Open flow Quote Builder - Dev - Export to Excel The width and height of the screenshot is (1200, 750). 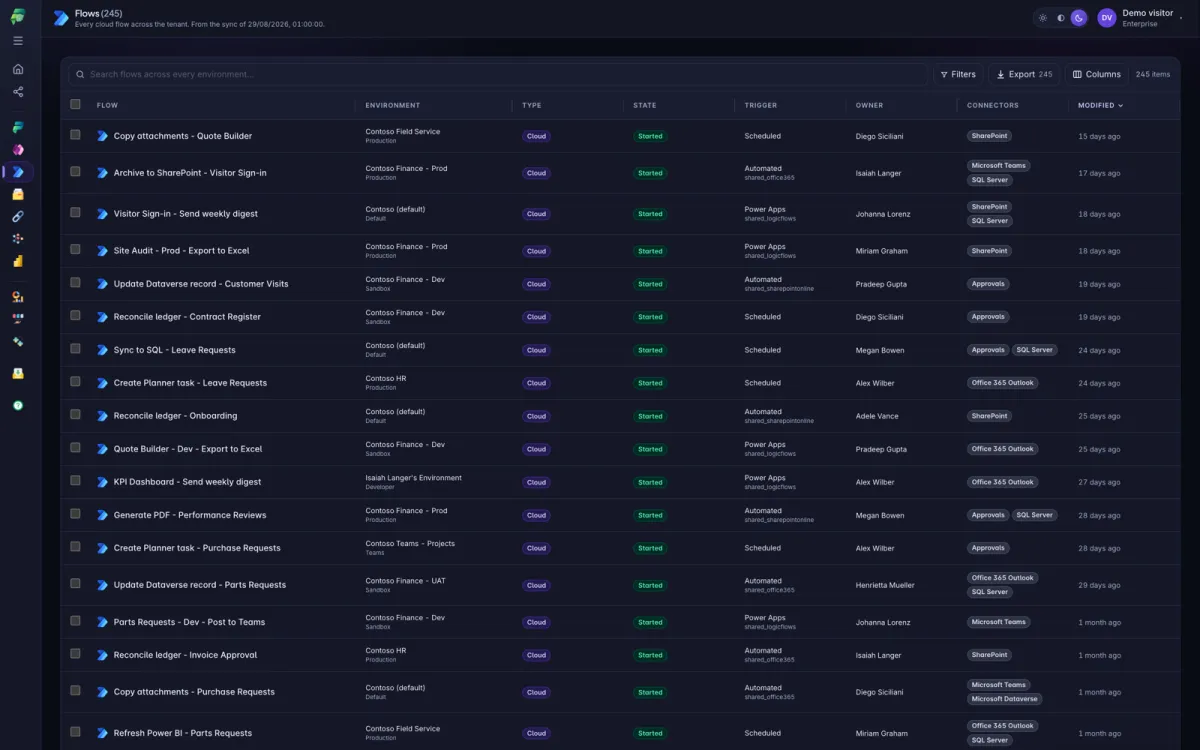188,449
